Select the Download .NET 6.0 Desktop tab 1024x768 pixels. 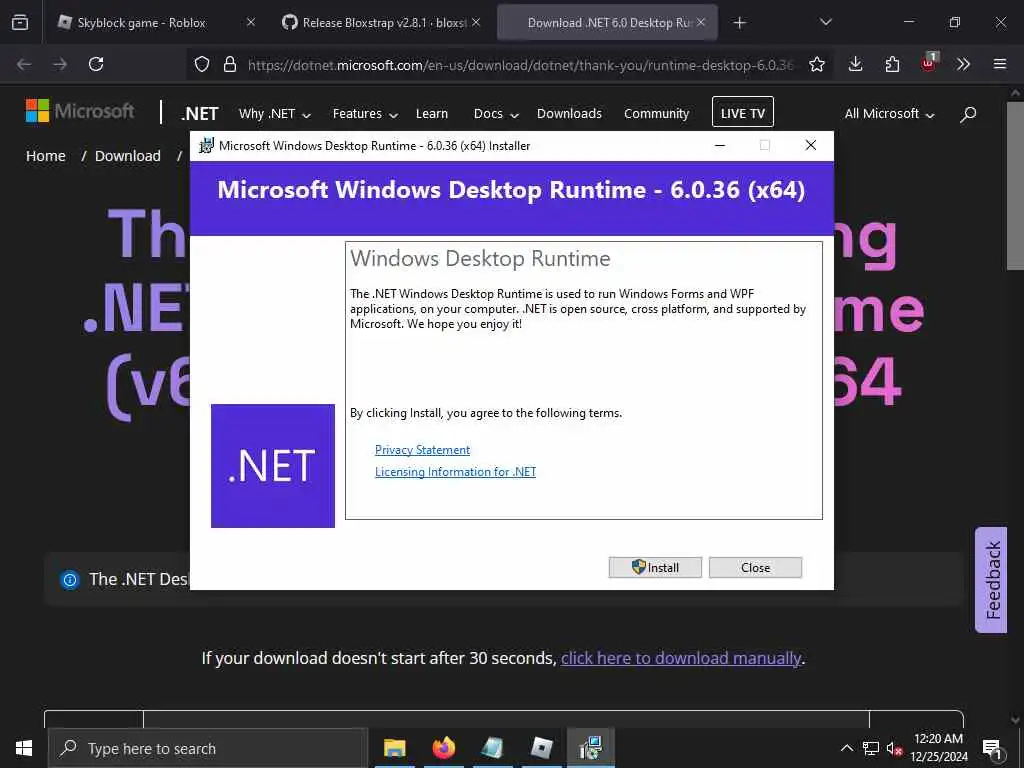click(x=607, y=23)
